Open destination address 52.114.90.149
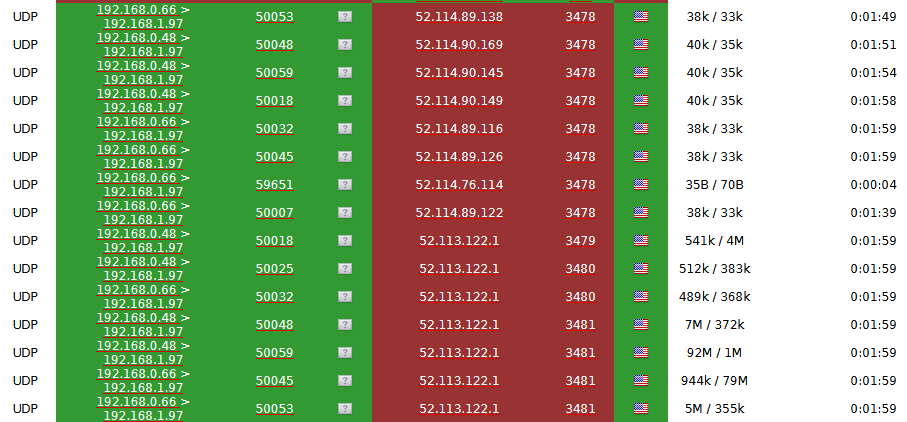 click(x=459, y=101)
